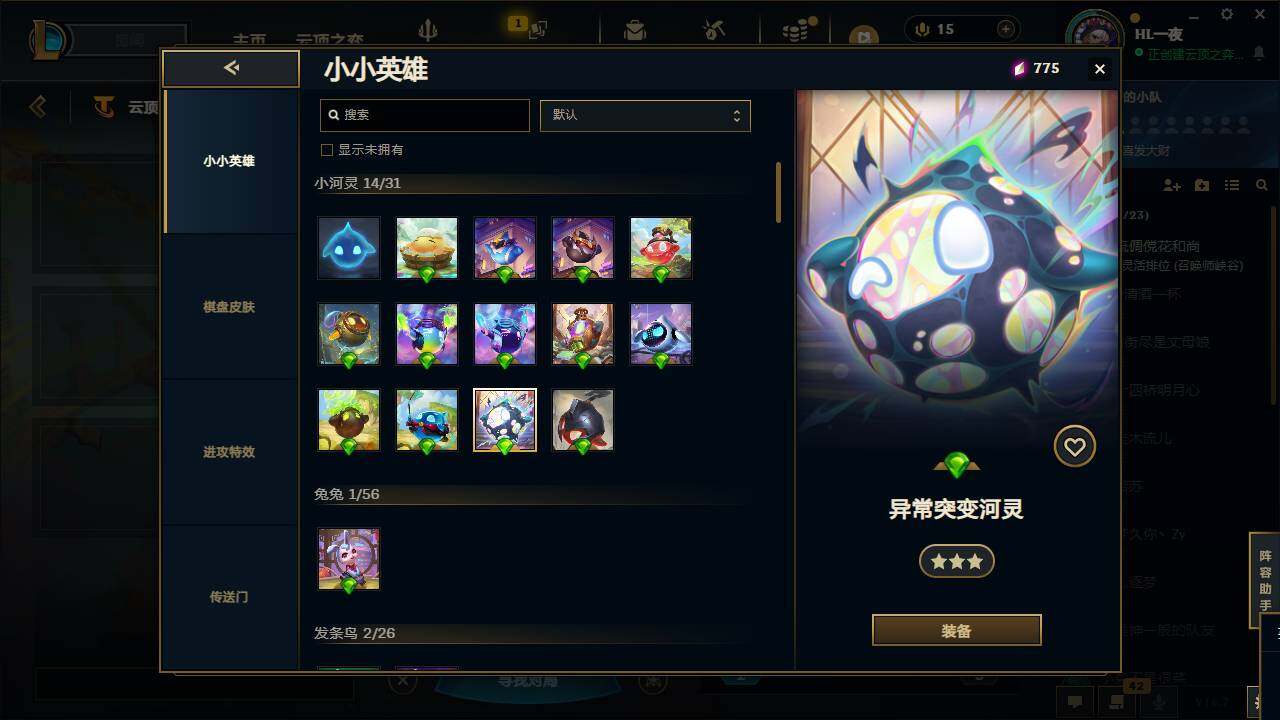Click the back arrow in modal header

[x=231, y=68]
